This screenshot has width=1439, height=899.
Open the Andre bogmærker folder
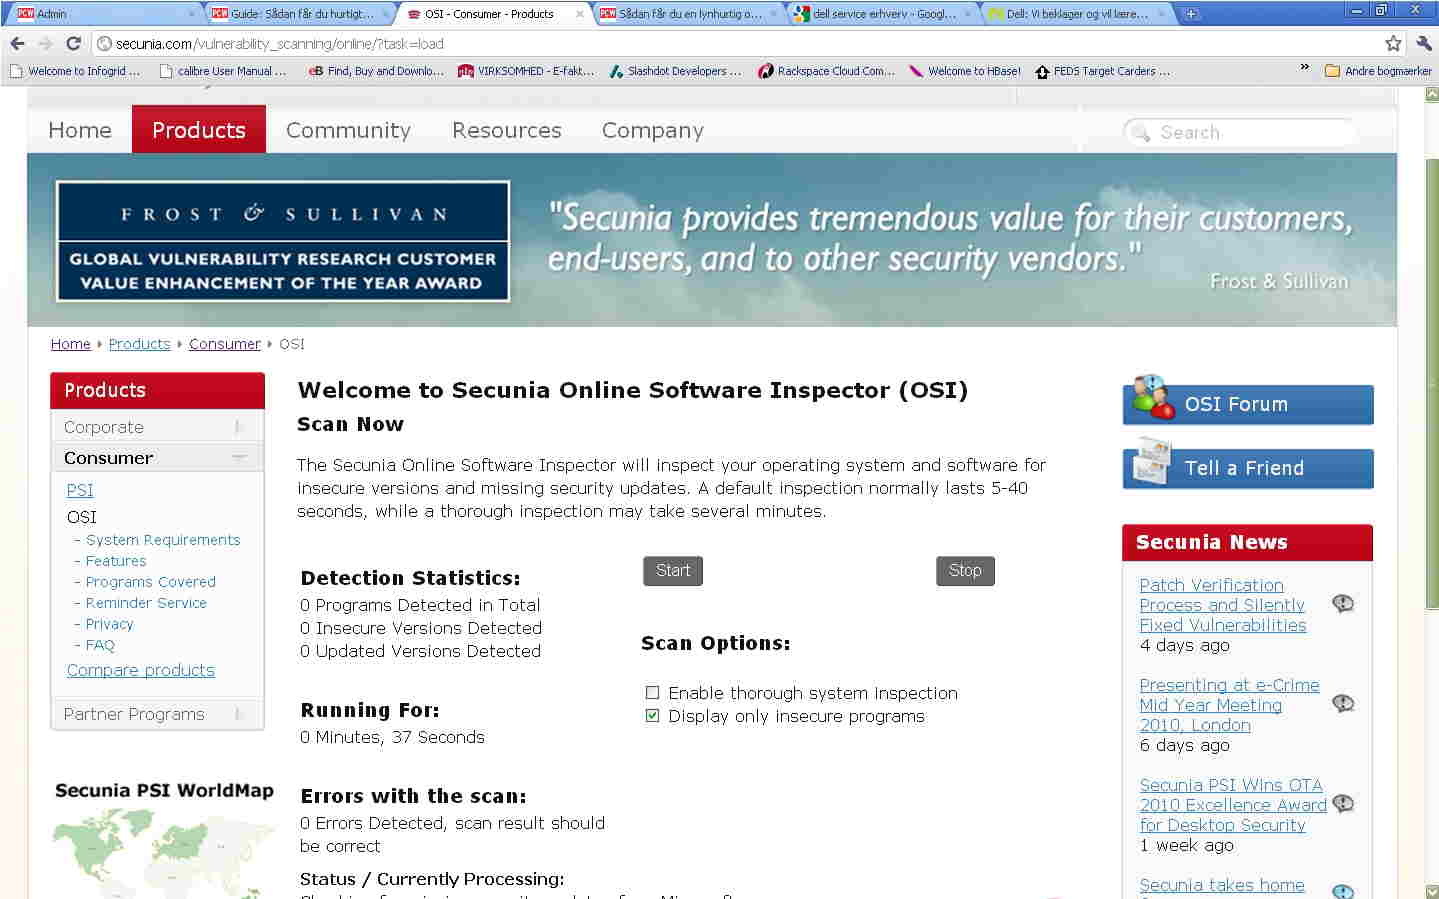tap(1378, 71)
